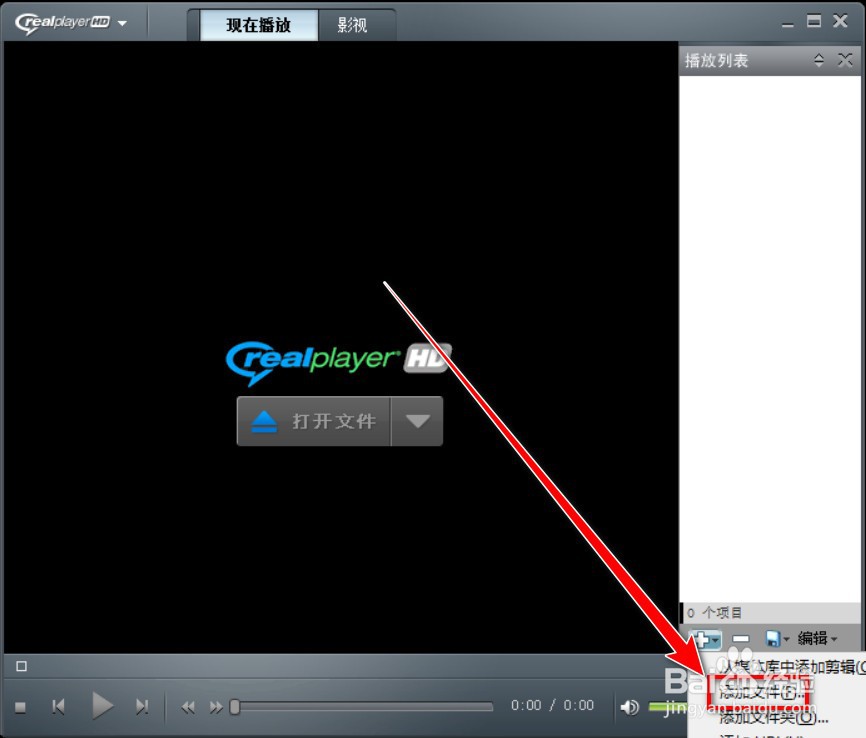Switch to the 现在播放 tab

[x=258, y=25]
